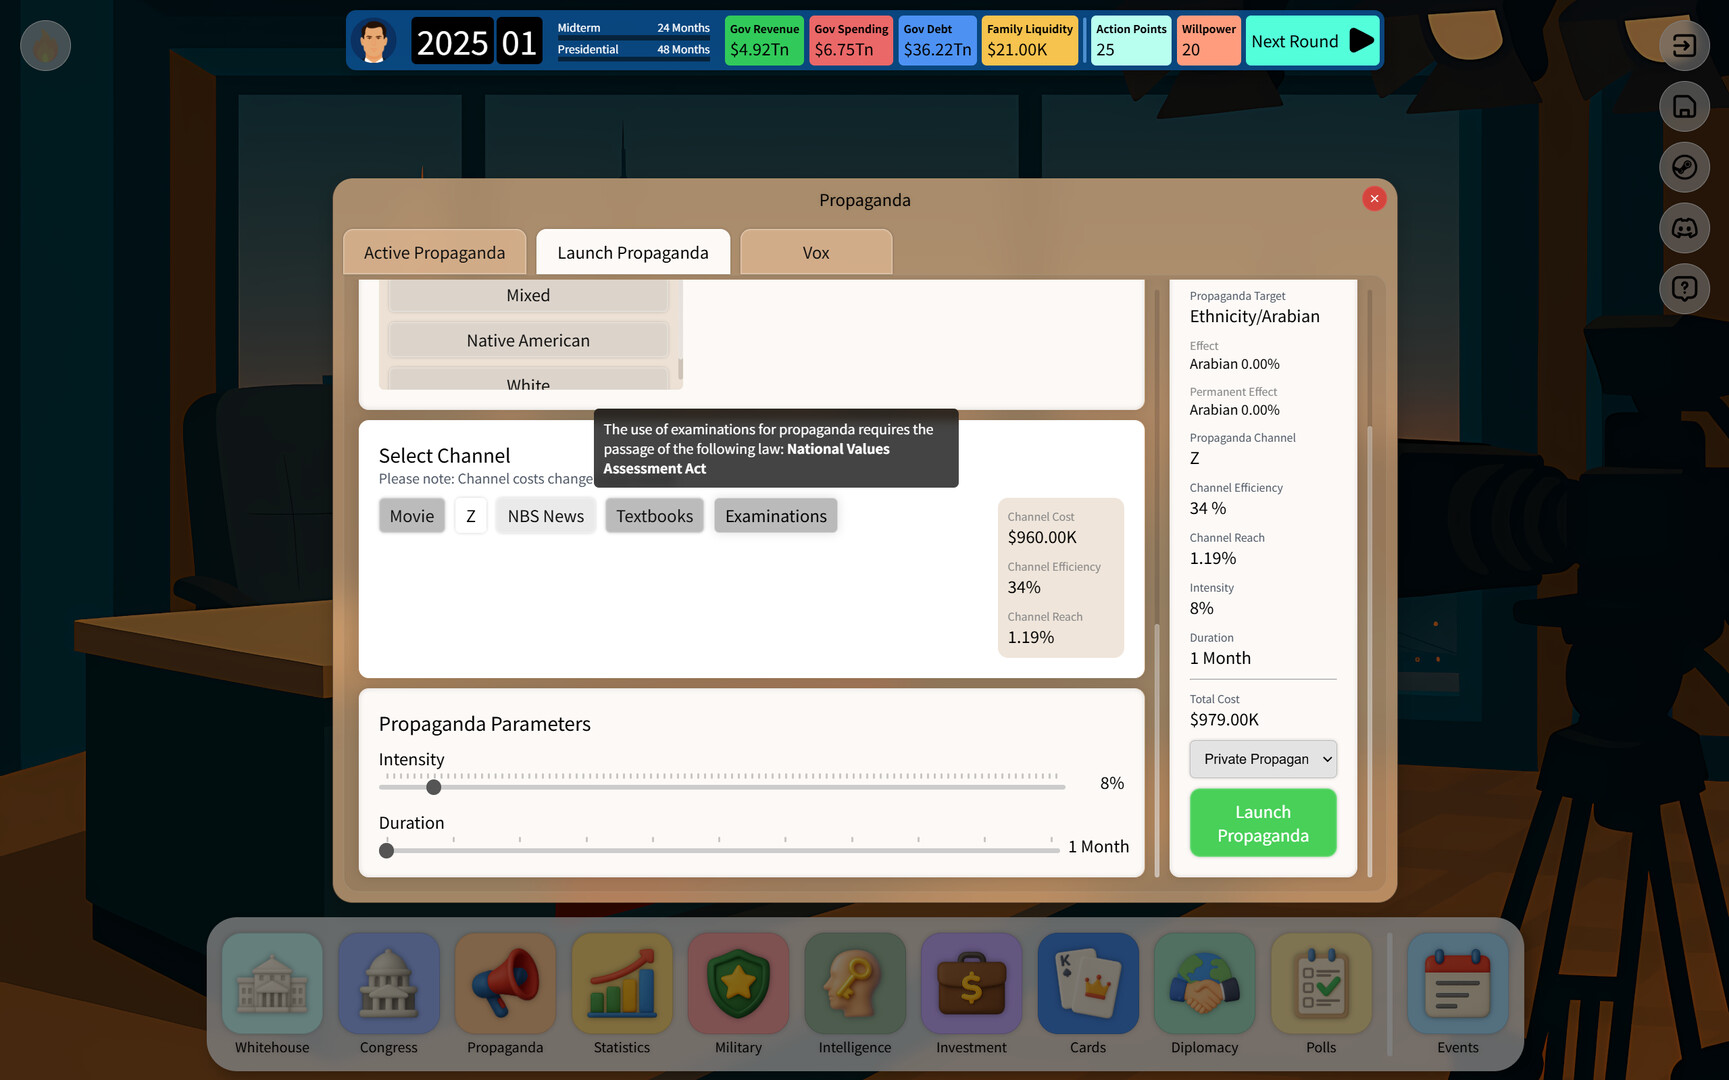Click the Gov Revenue indicator
The height and width of the screenshot is (1080, 1729).
tap(764, 41)
